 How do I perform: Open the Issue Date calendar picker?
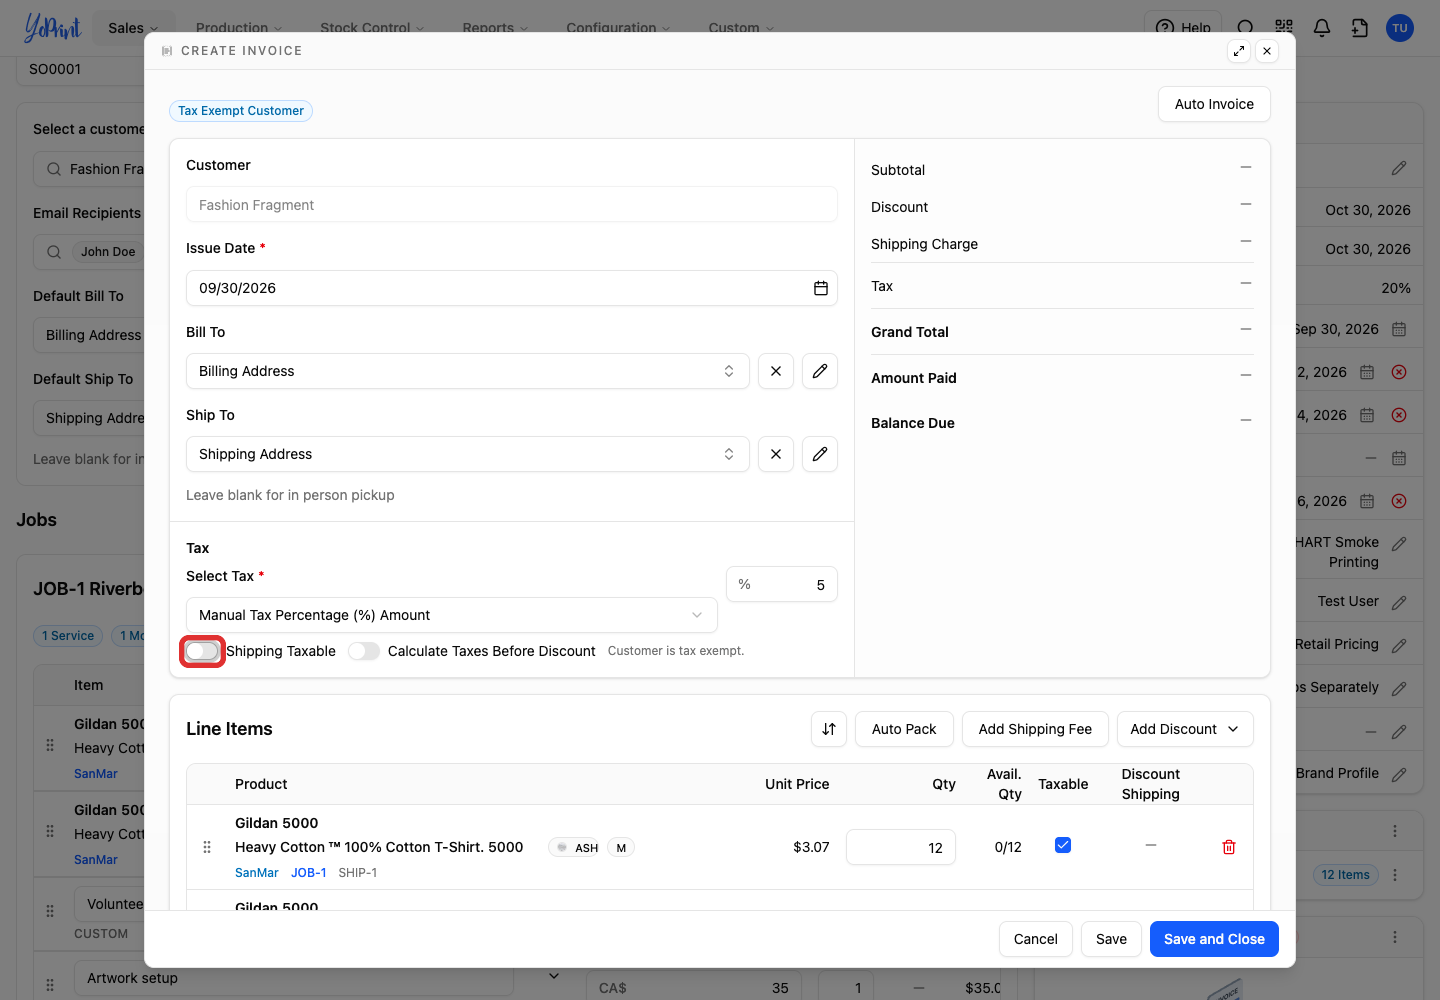tap(820, 288)
